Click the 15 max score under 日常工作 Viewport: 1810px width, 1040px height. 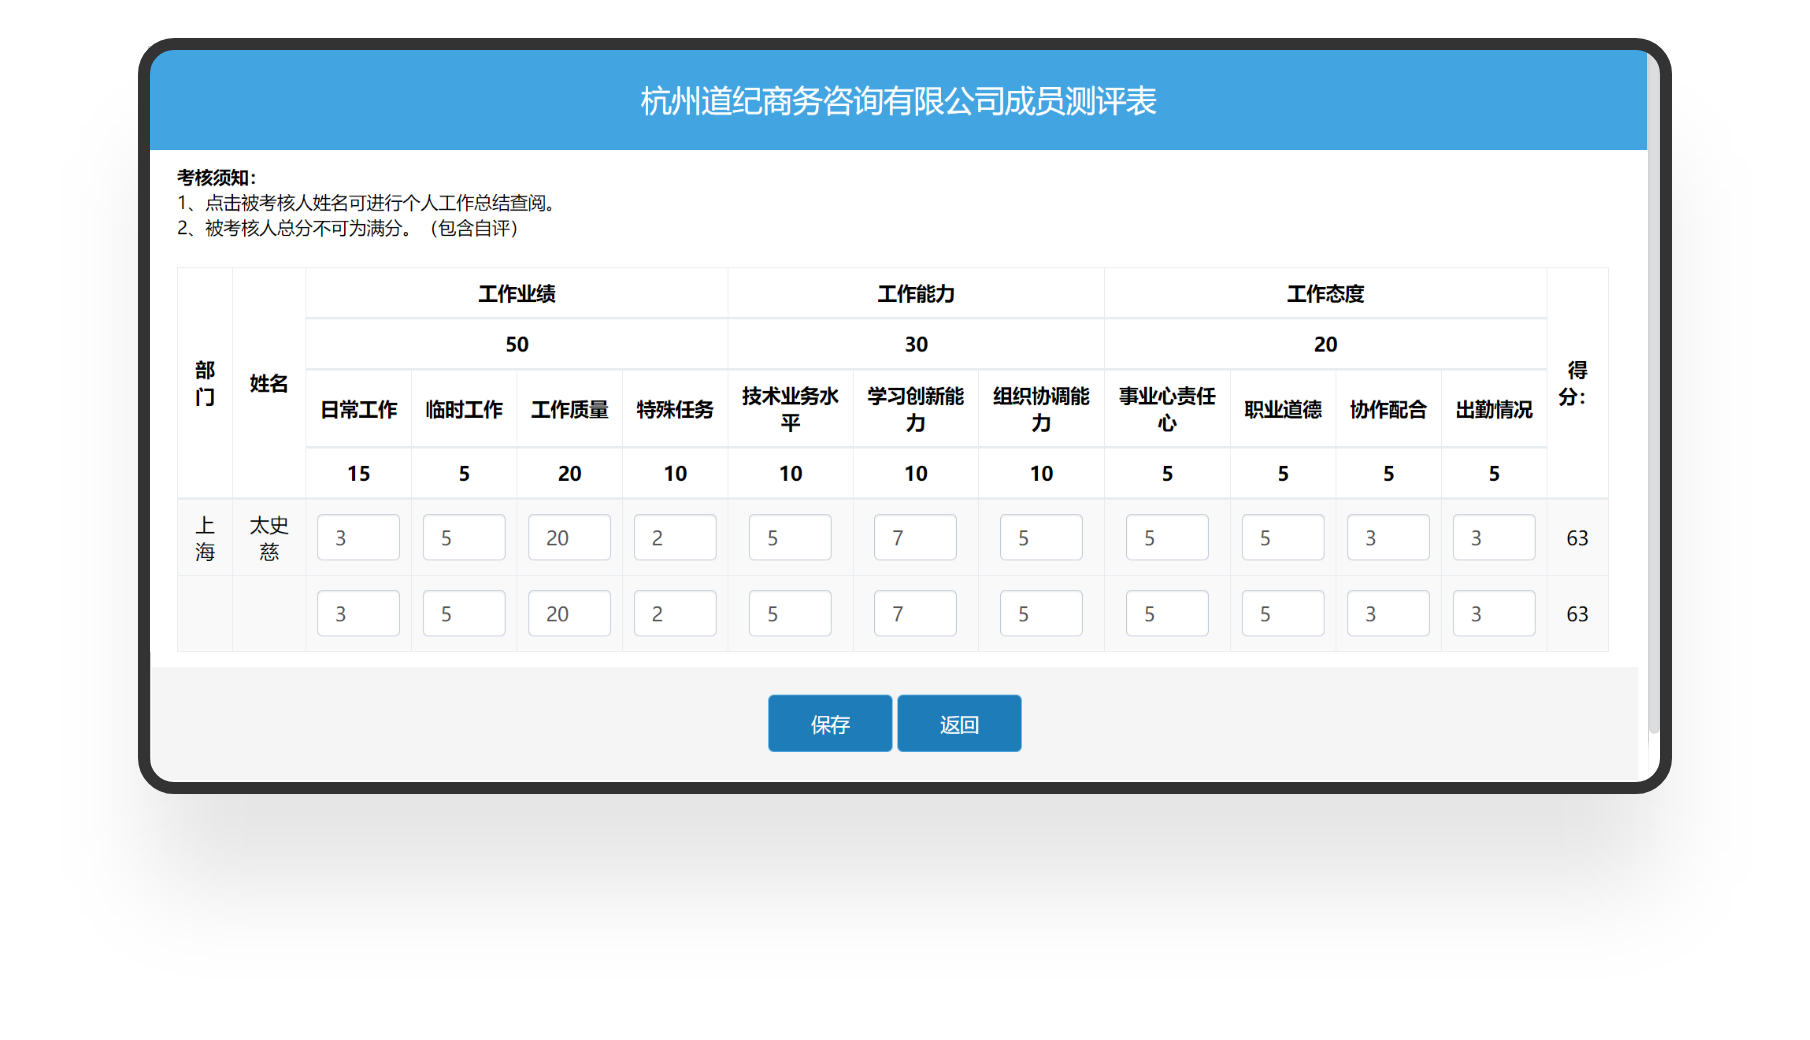[358, 473]
